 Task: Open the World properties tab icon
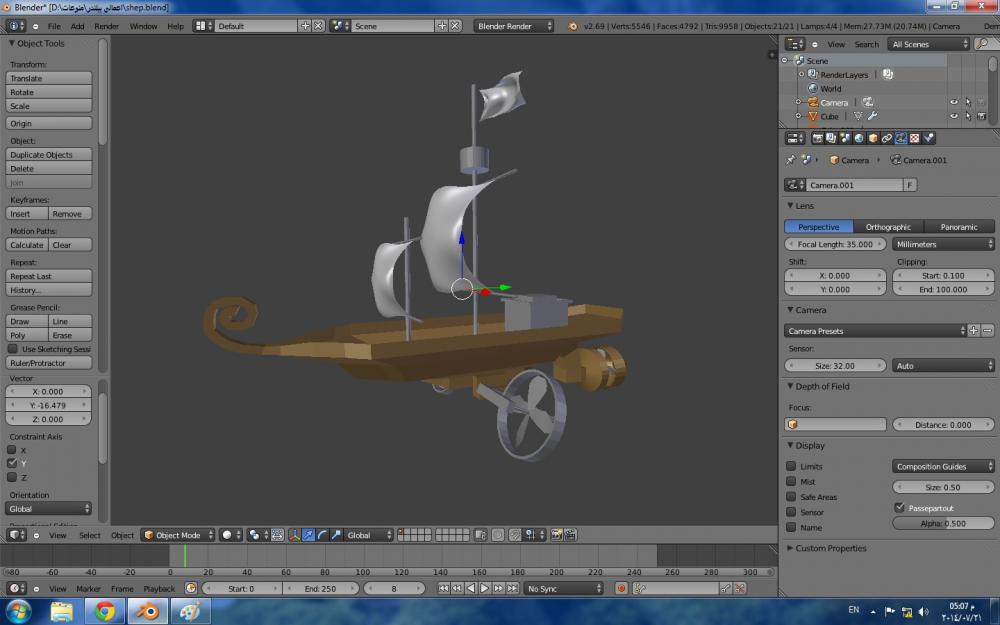859,138
